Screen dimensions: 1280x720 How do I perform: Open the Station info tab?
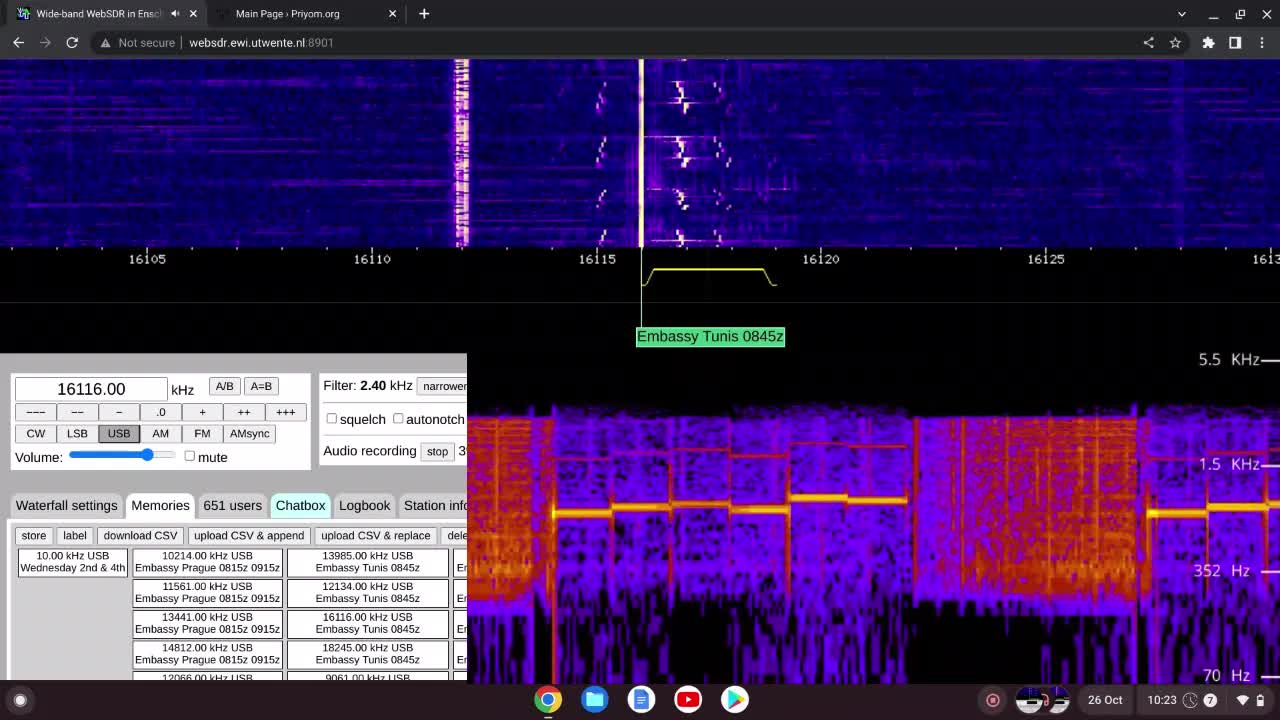[433, 505]
